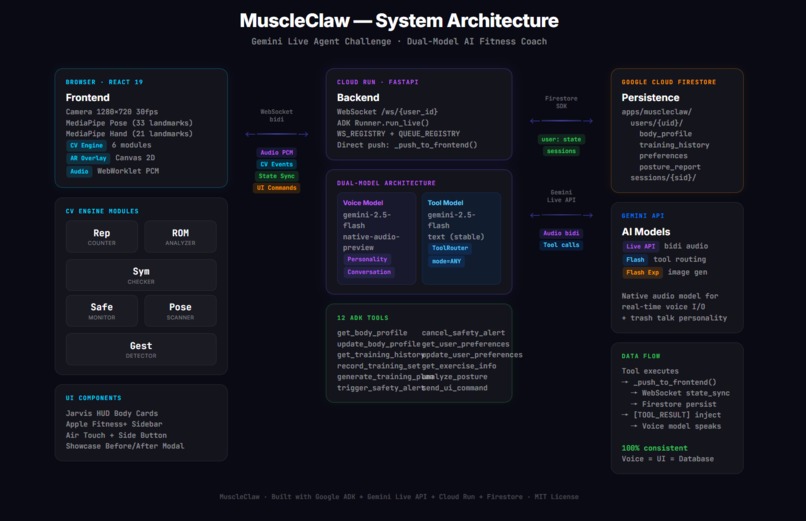
Task: Select 'MediaPipe Hand (21 landmarks)' text
Action: tap(129, 134)
